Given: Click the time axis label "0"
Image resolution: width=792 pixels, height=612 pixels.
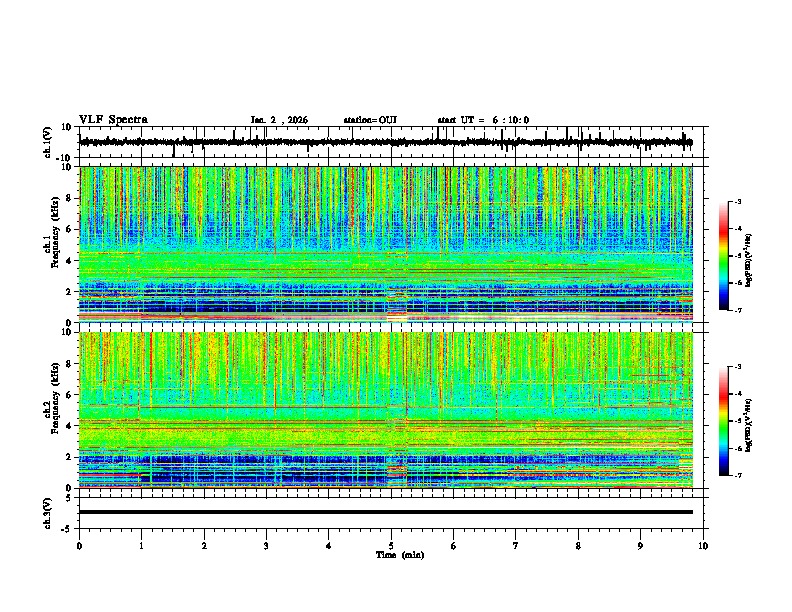Looking at the screenshot, I should [79, 546].
